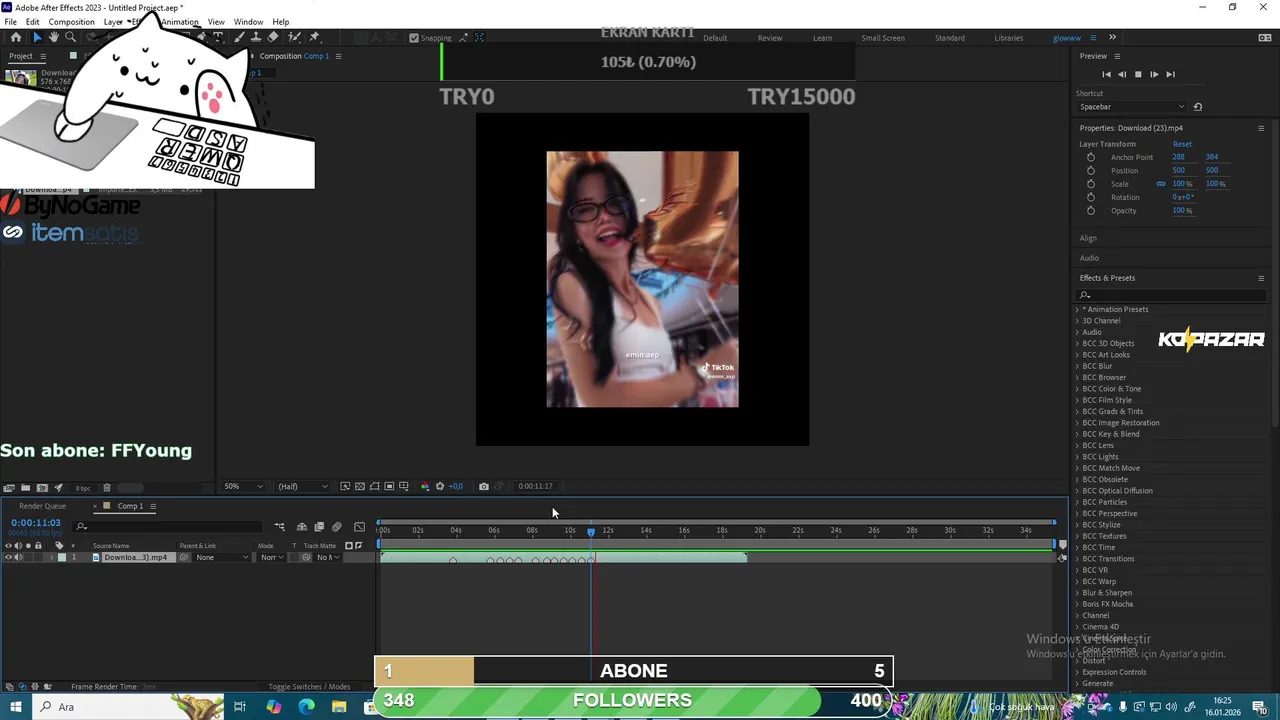Select the Brush tool
The image size is (1280, 720).
240,37
